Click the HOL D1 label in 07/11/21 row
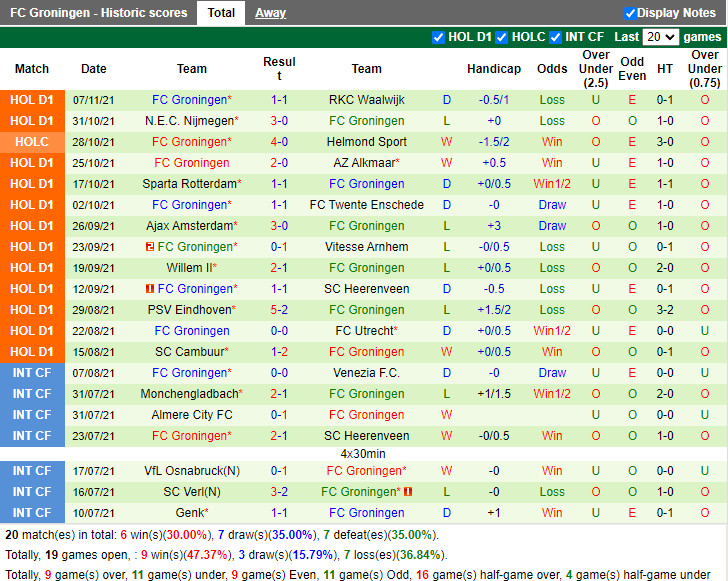 click(32, 100)
